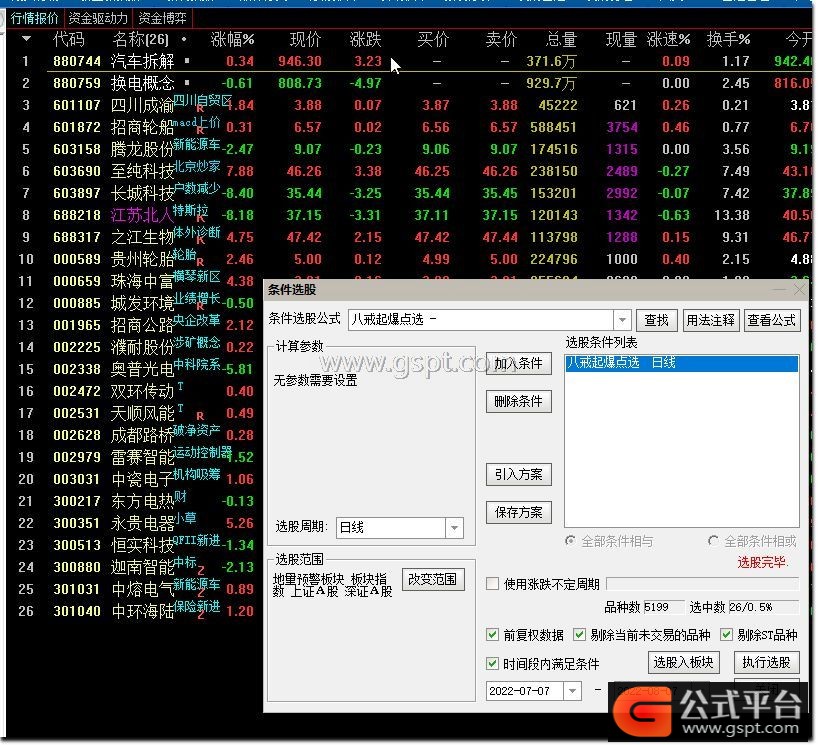This screenshot has width=818, height=745.
Task: Sort by 总量 column header
Action: [561, 39]
